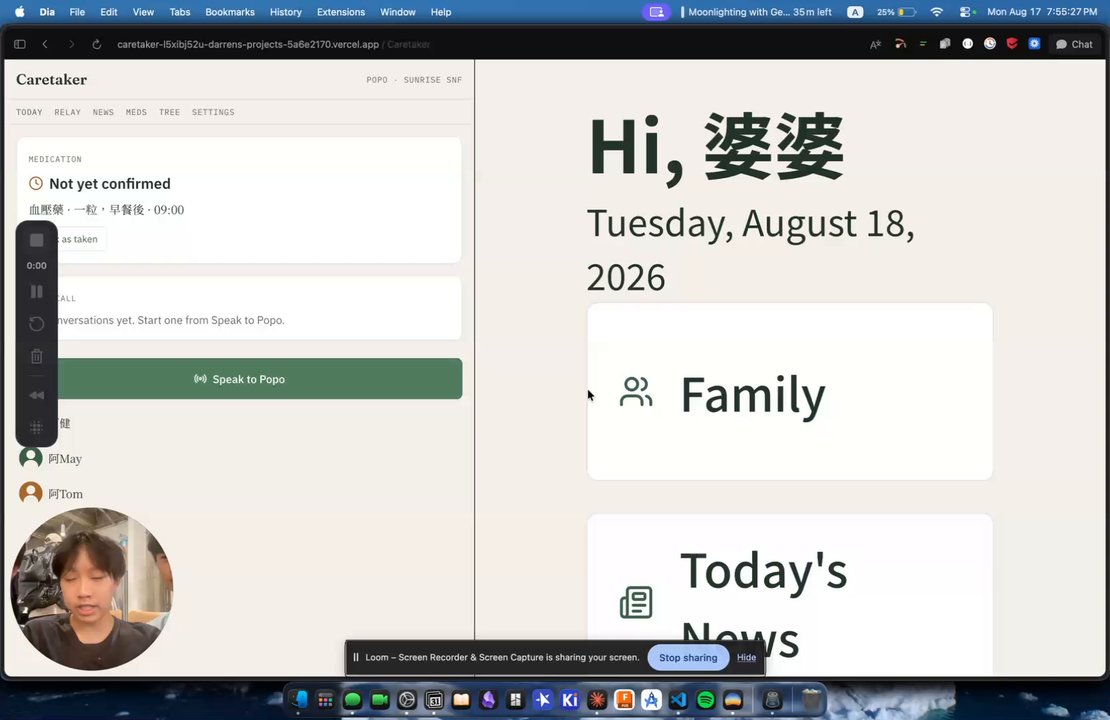Mark the medication as taken

pos(79,239)
